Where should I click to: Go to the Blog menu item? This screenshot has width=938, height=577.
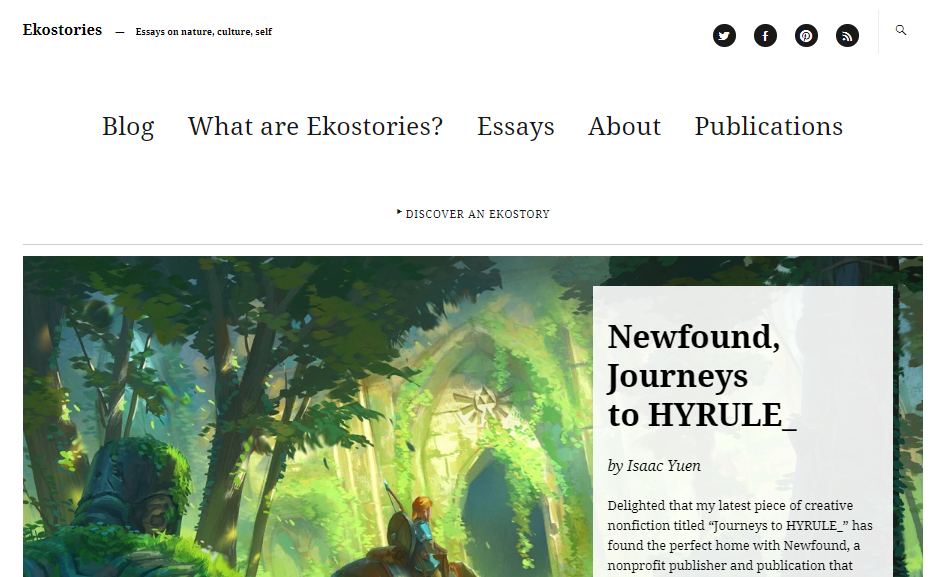coord(128,126)
